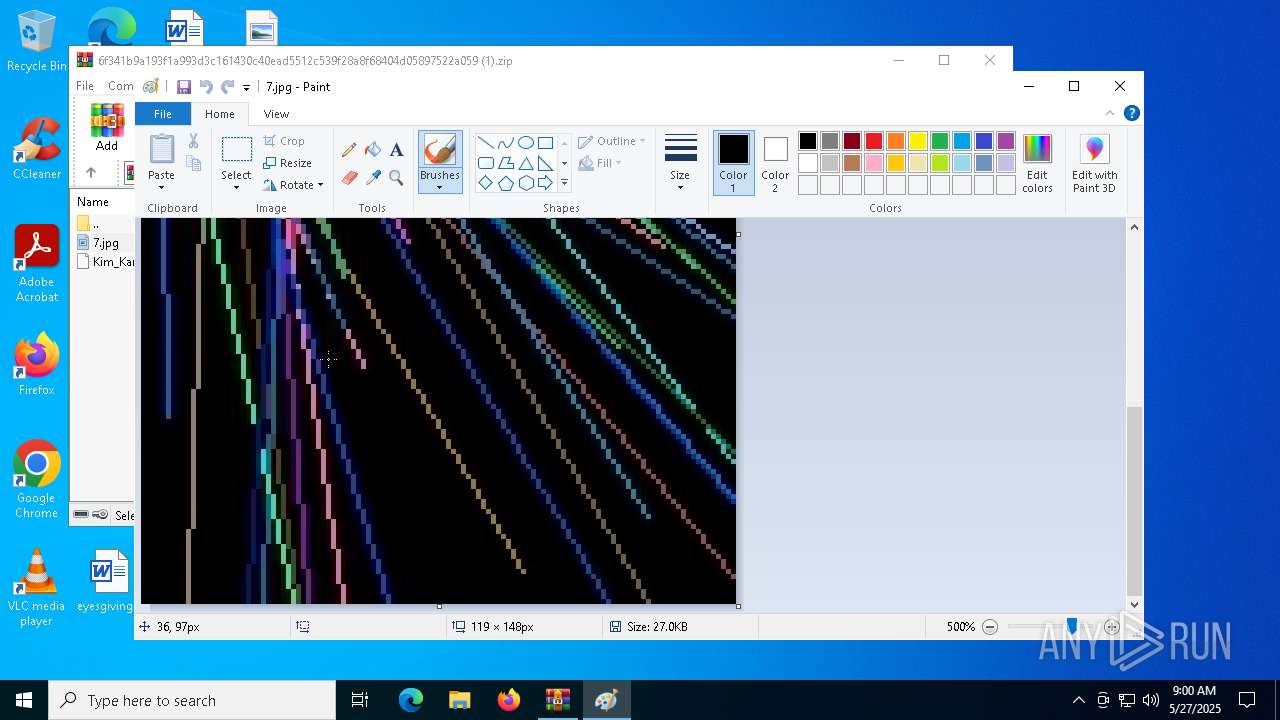Open Edit with Paint 3D

1095,163
